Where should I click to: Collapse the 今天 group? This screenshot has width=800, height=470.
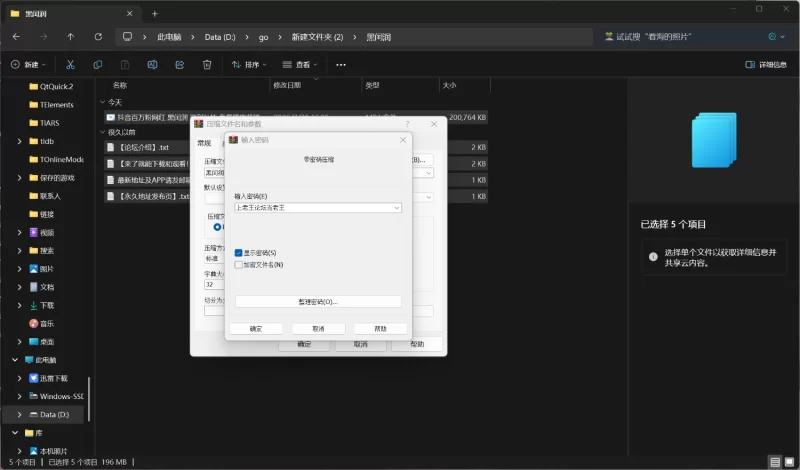pyautogui.click(x=103, y=103)
